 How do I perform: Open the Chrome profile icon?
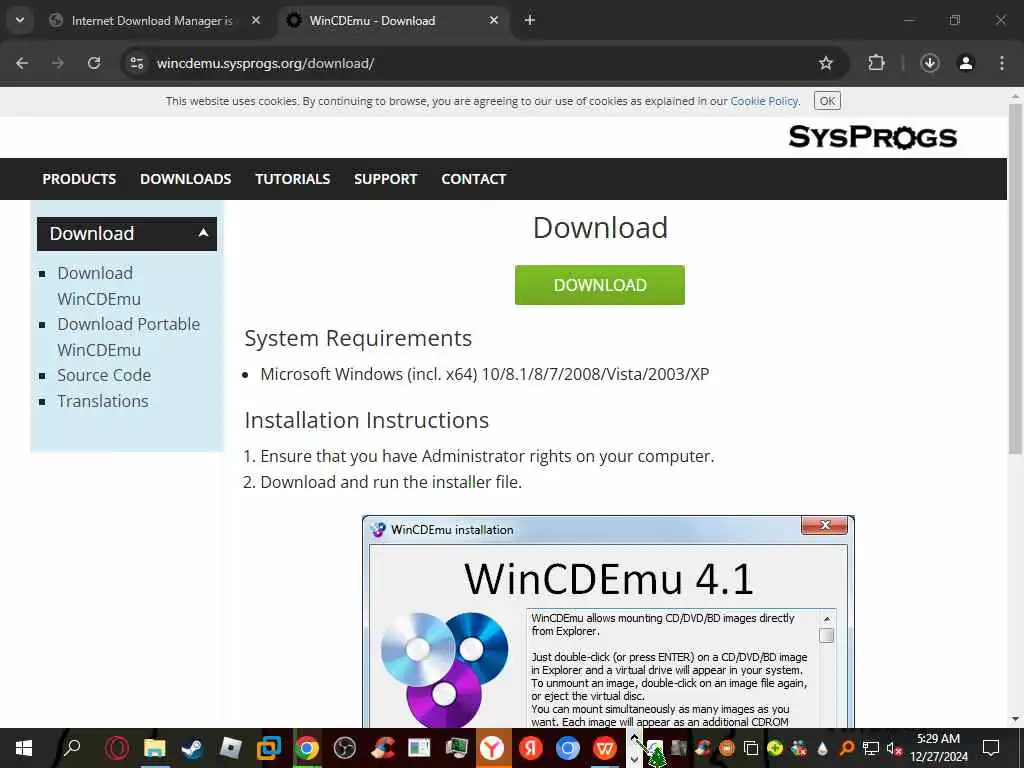tap(966, 63)
